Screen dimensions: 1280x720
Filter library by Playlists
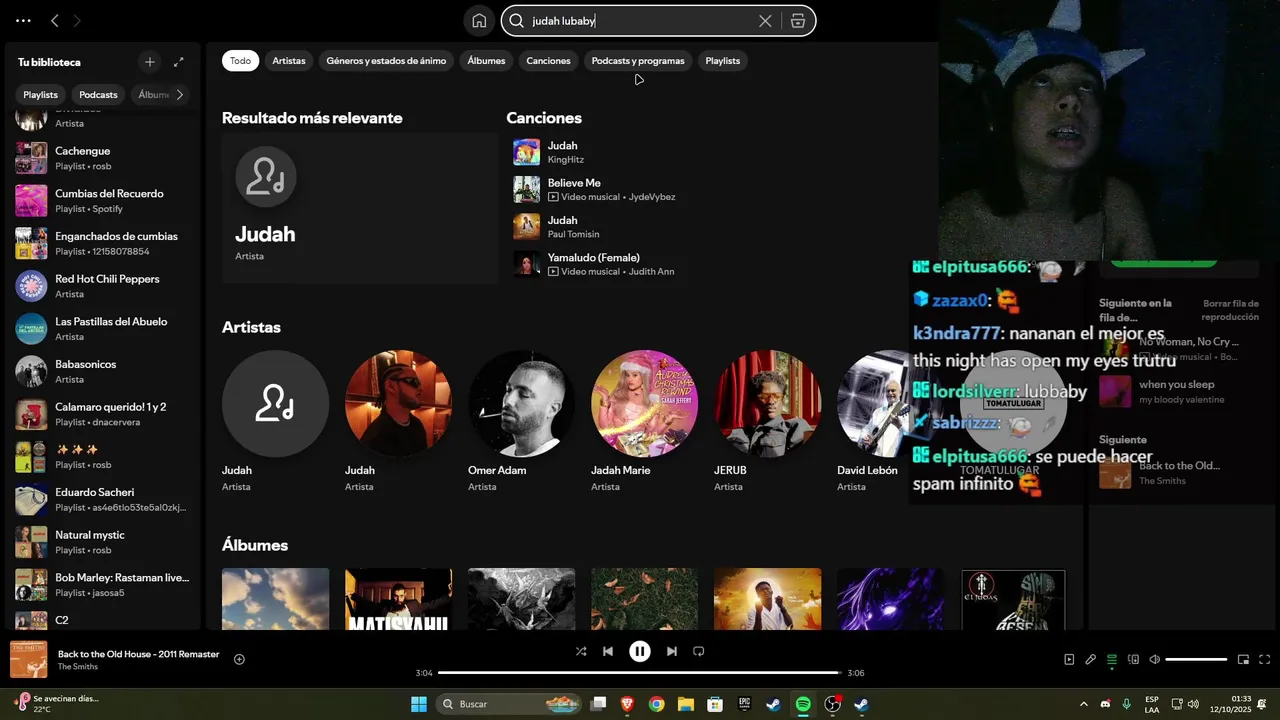coord(41,95)
